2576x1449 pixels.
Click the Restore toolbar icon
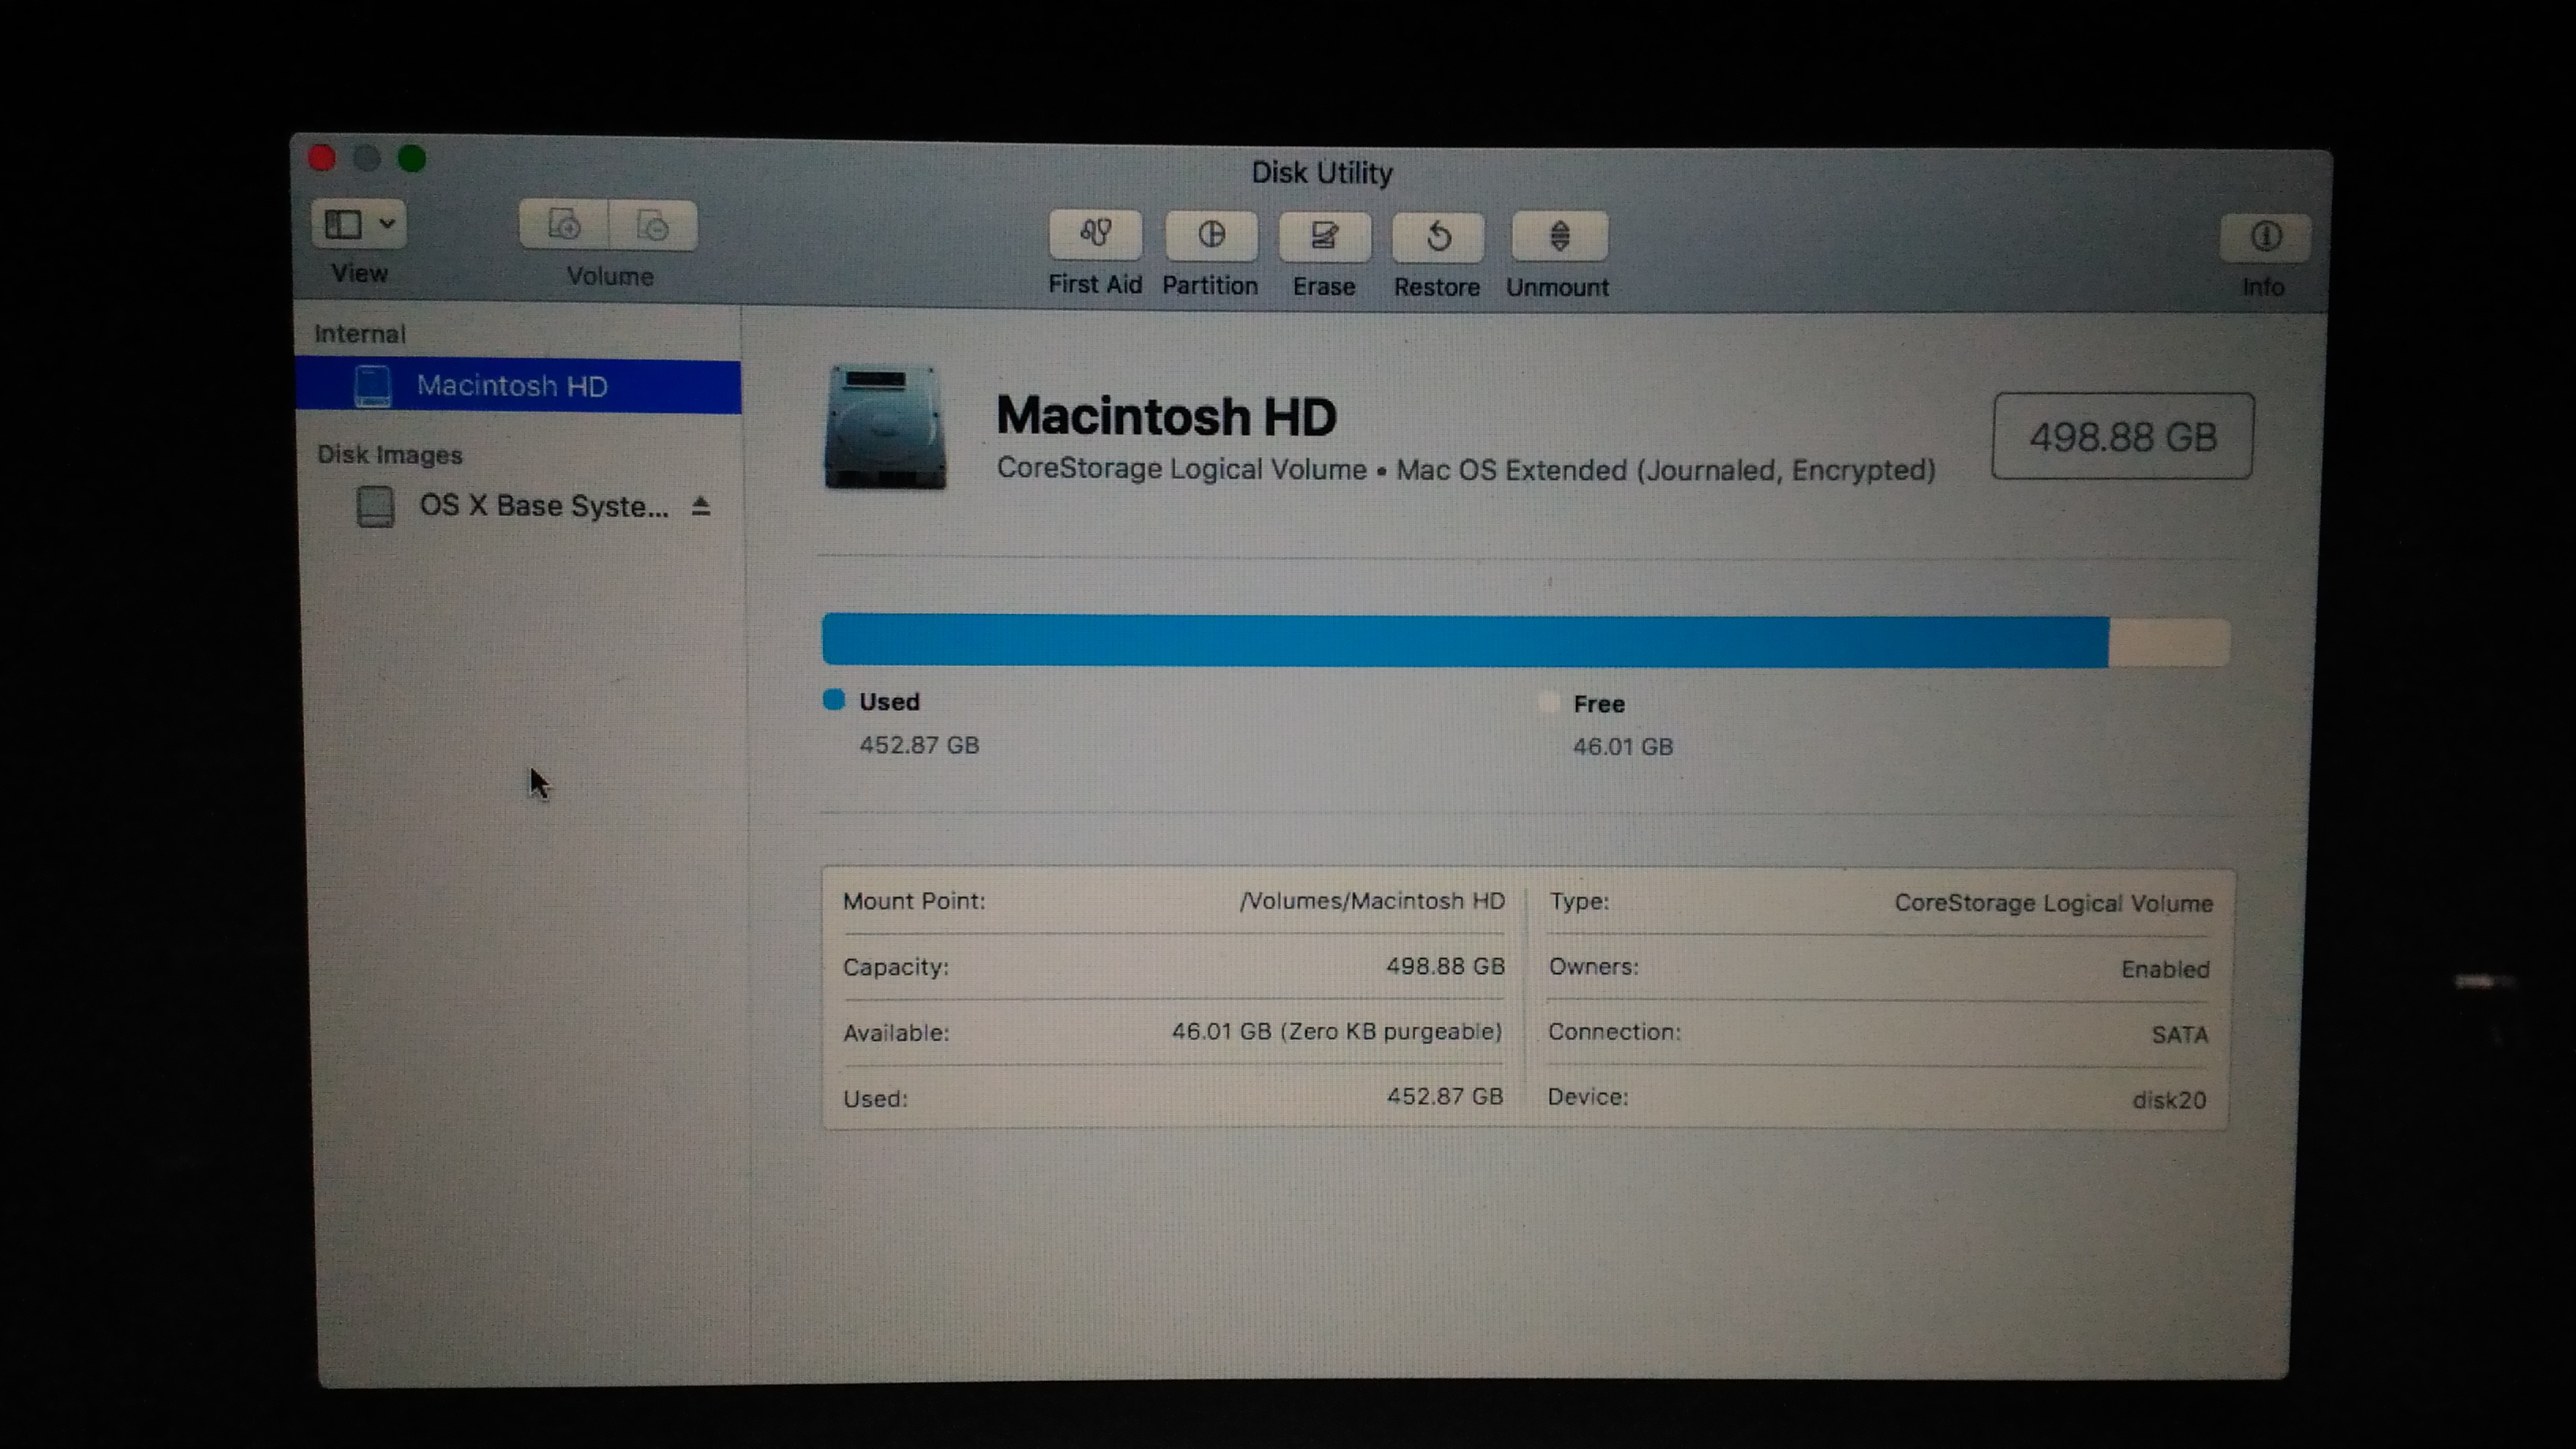click(1438, 237)
